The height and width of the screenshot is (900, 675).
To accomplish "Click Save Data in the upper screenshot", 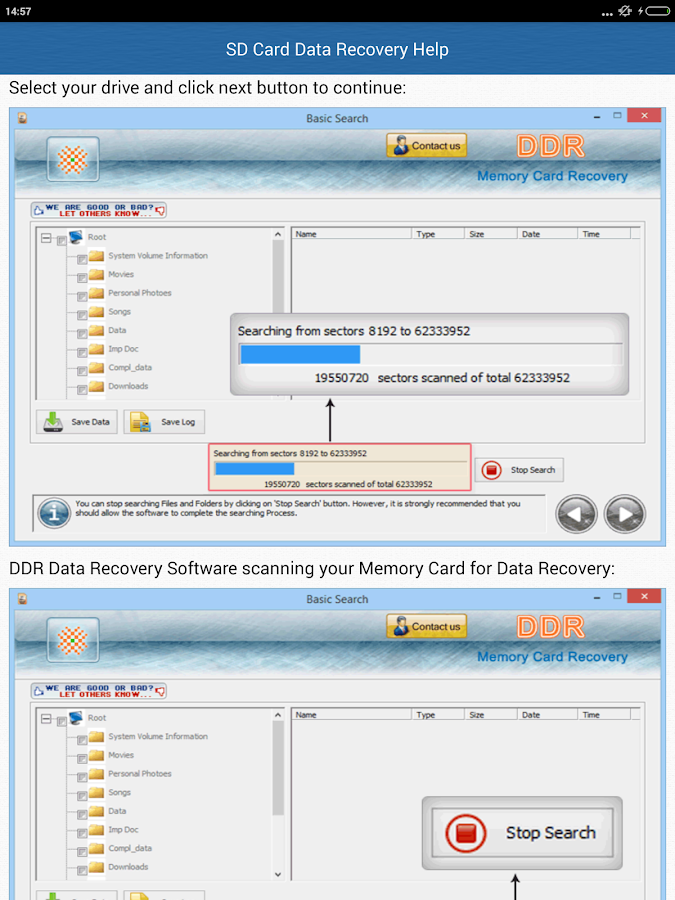I will (x=77, y=422).
